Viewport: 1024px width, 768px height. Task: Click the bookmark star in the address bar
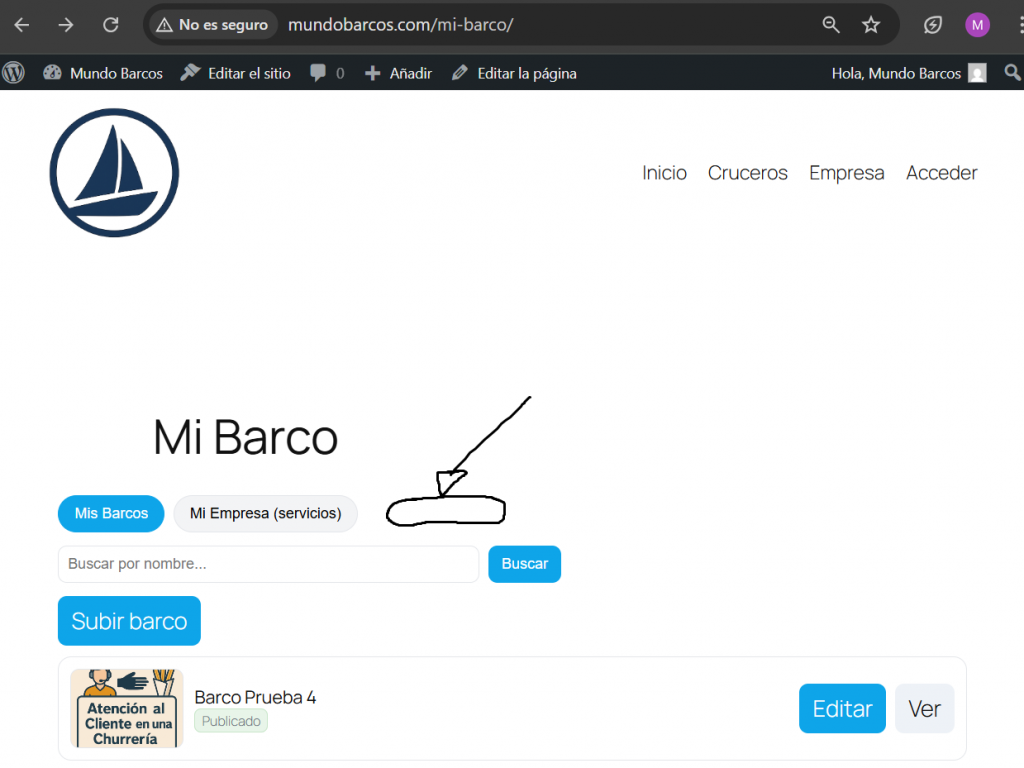coord(870,24)
